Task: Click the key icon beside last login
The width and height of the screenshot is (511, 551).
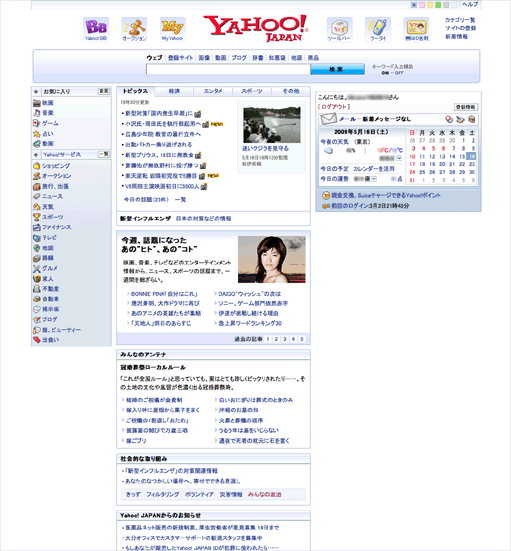Action: [326, 206]
